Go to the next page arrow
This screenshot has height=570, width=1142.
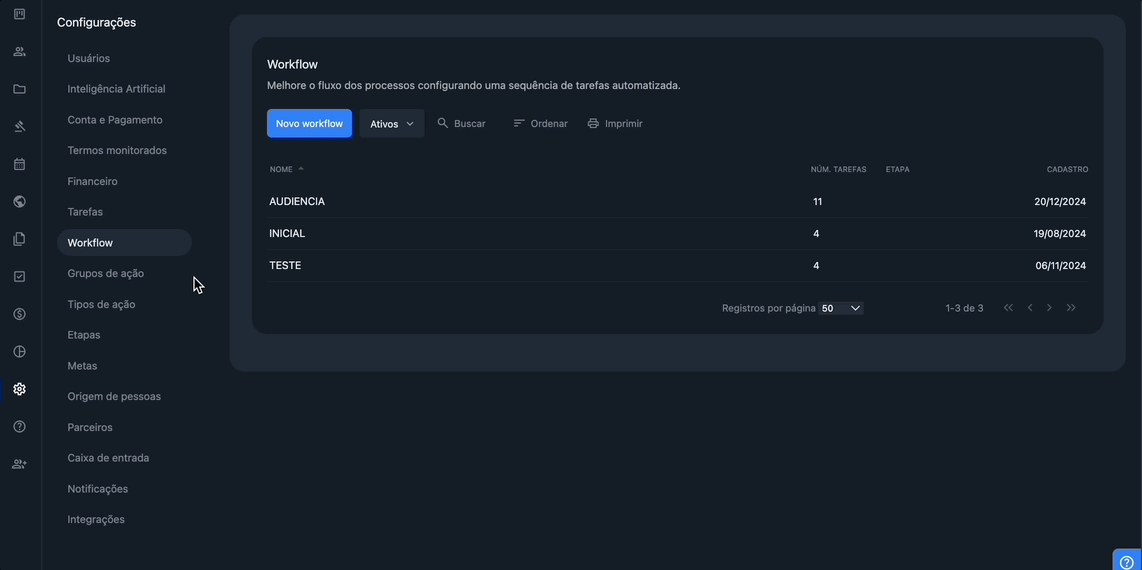[1049, 308]
